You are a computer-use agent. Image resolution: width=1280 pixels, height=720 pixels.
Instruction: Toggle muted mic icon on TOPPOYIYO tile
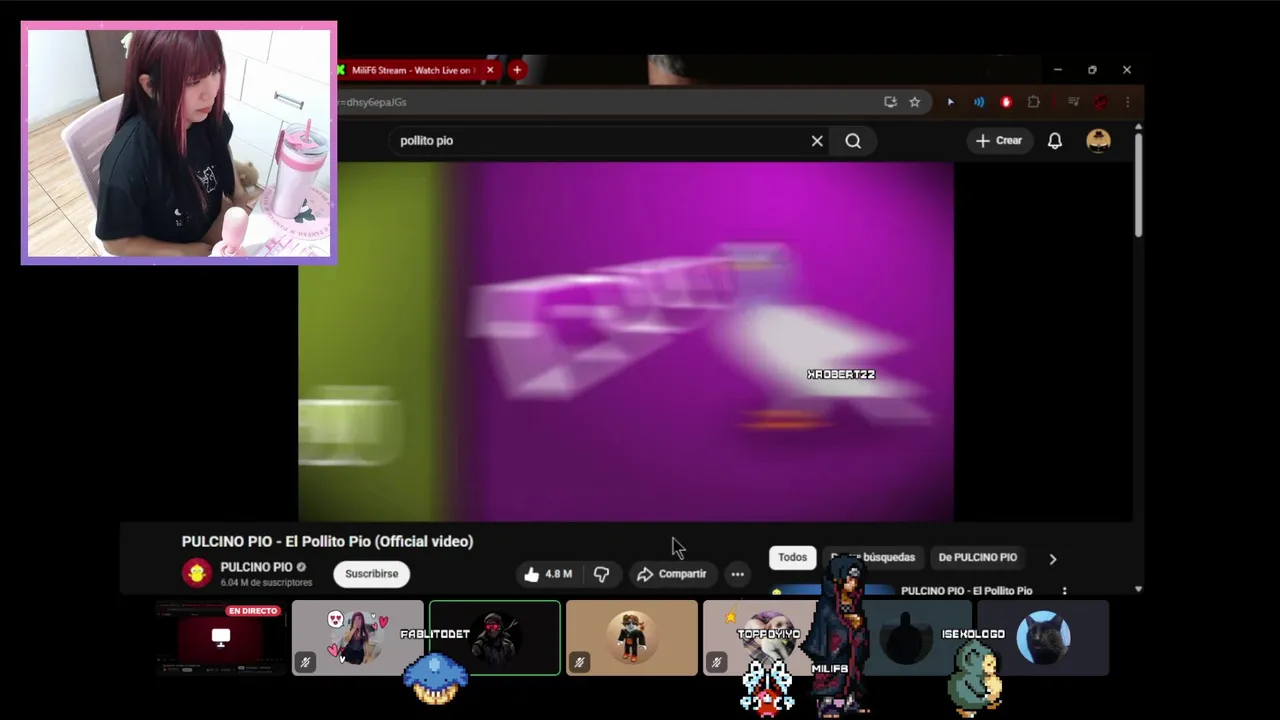(716, 662)
